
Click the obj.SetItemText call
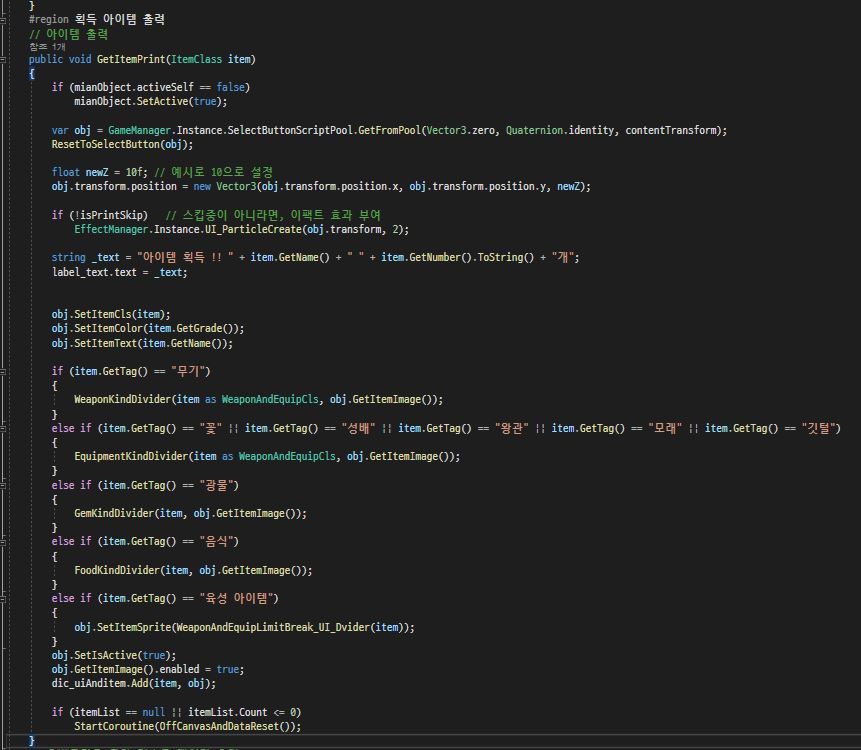pos(142,343)
